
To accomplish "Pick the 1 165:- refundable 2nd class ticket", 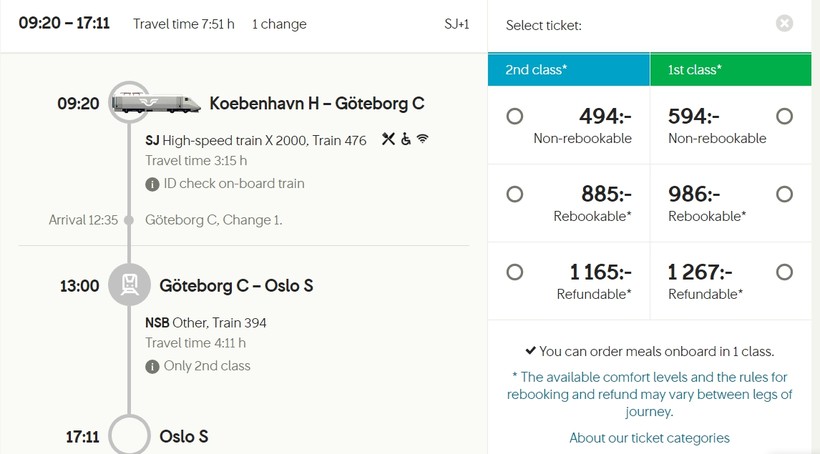I will tap(515, 272).
